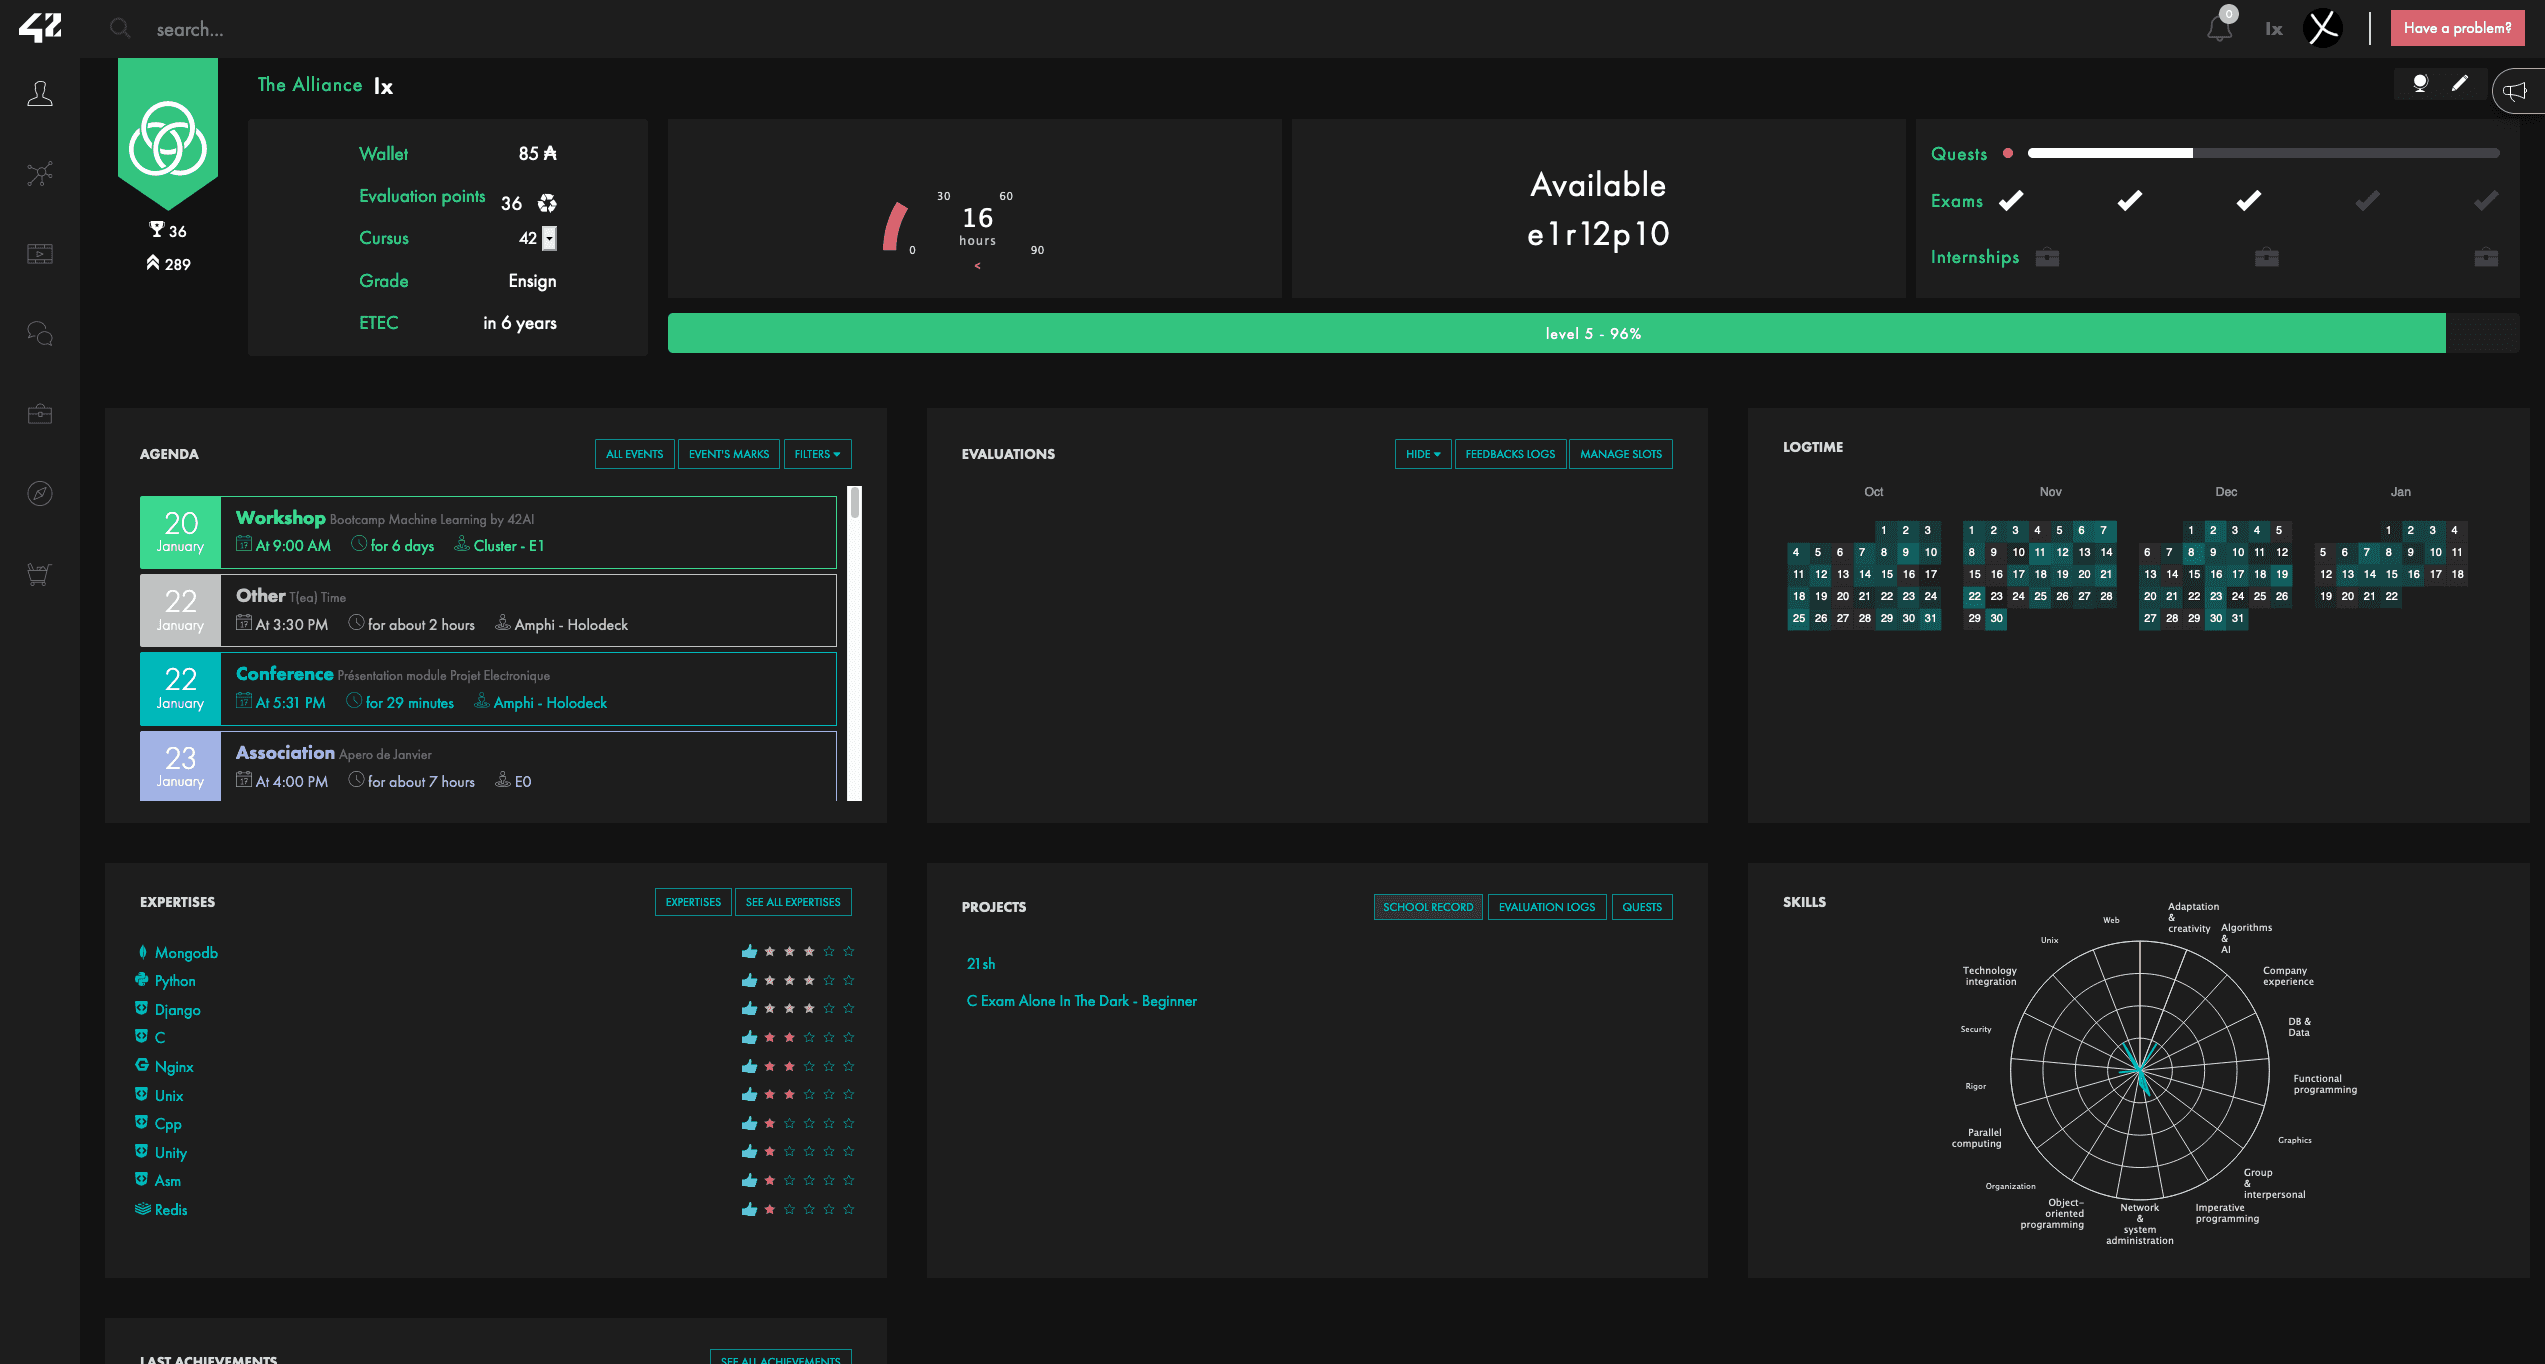This screenshot has height=1364, width=2545.
Task: Open the Agenda FILTERS dropdown
Action: pos(817,454)
